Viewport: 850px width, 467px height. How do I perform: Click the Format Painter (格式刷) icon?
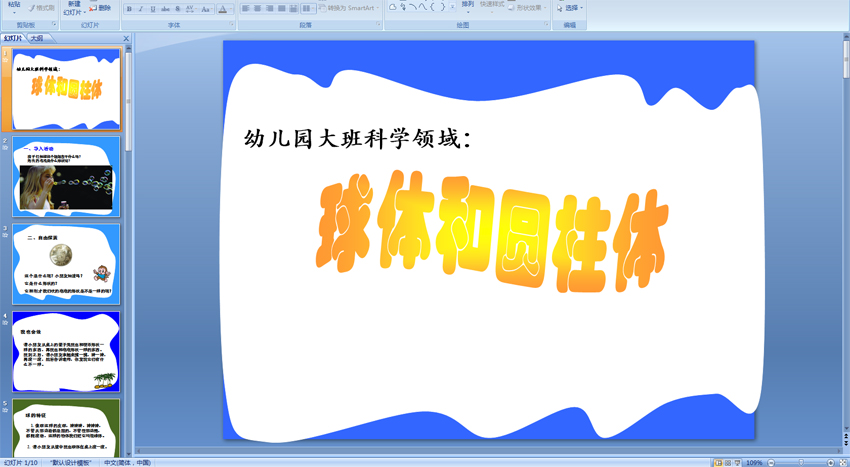41,8
